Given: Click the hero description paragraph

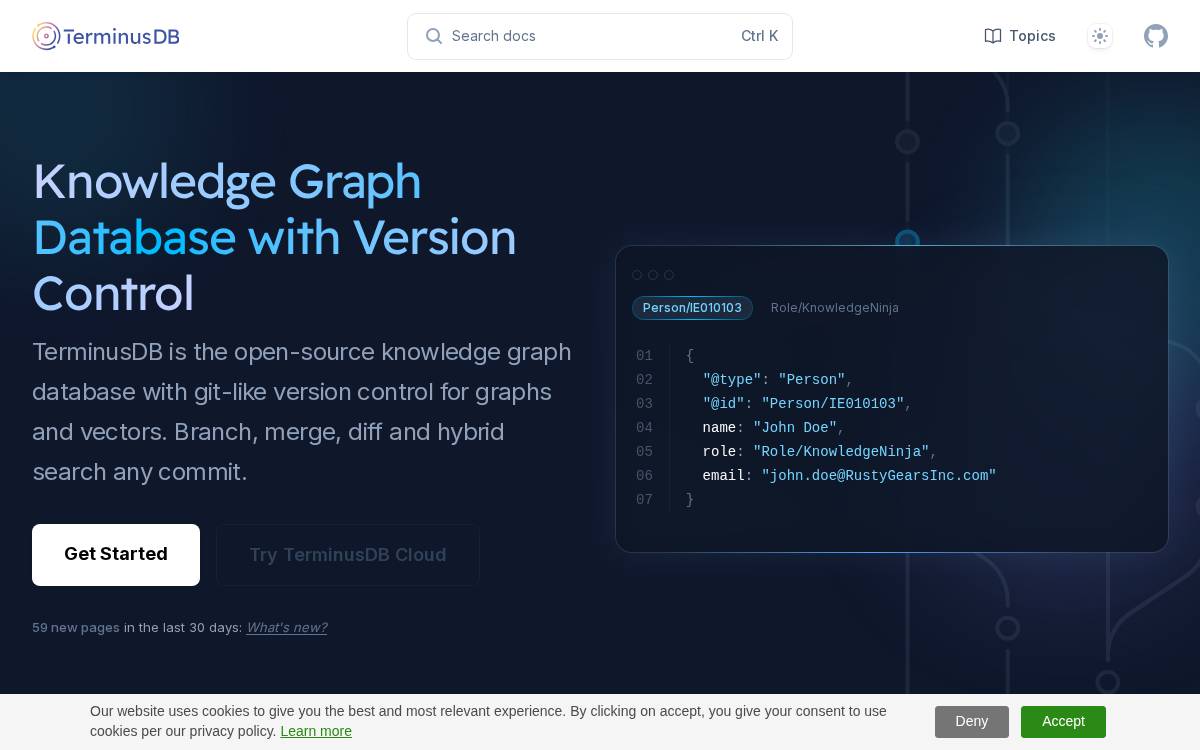Looking at the screenshot, I should (302, 412).
